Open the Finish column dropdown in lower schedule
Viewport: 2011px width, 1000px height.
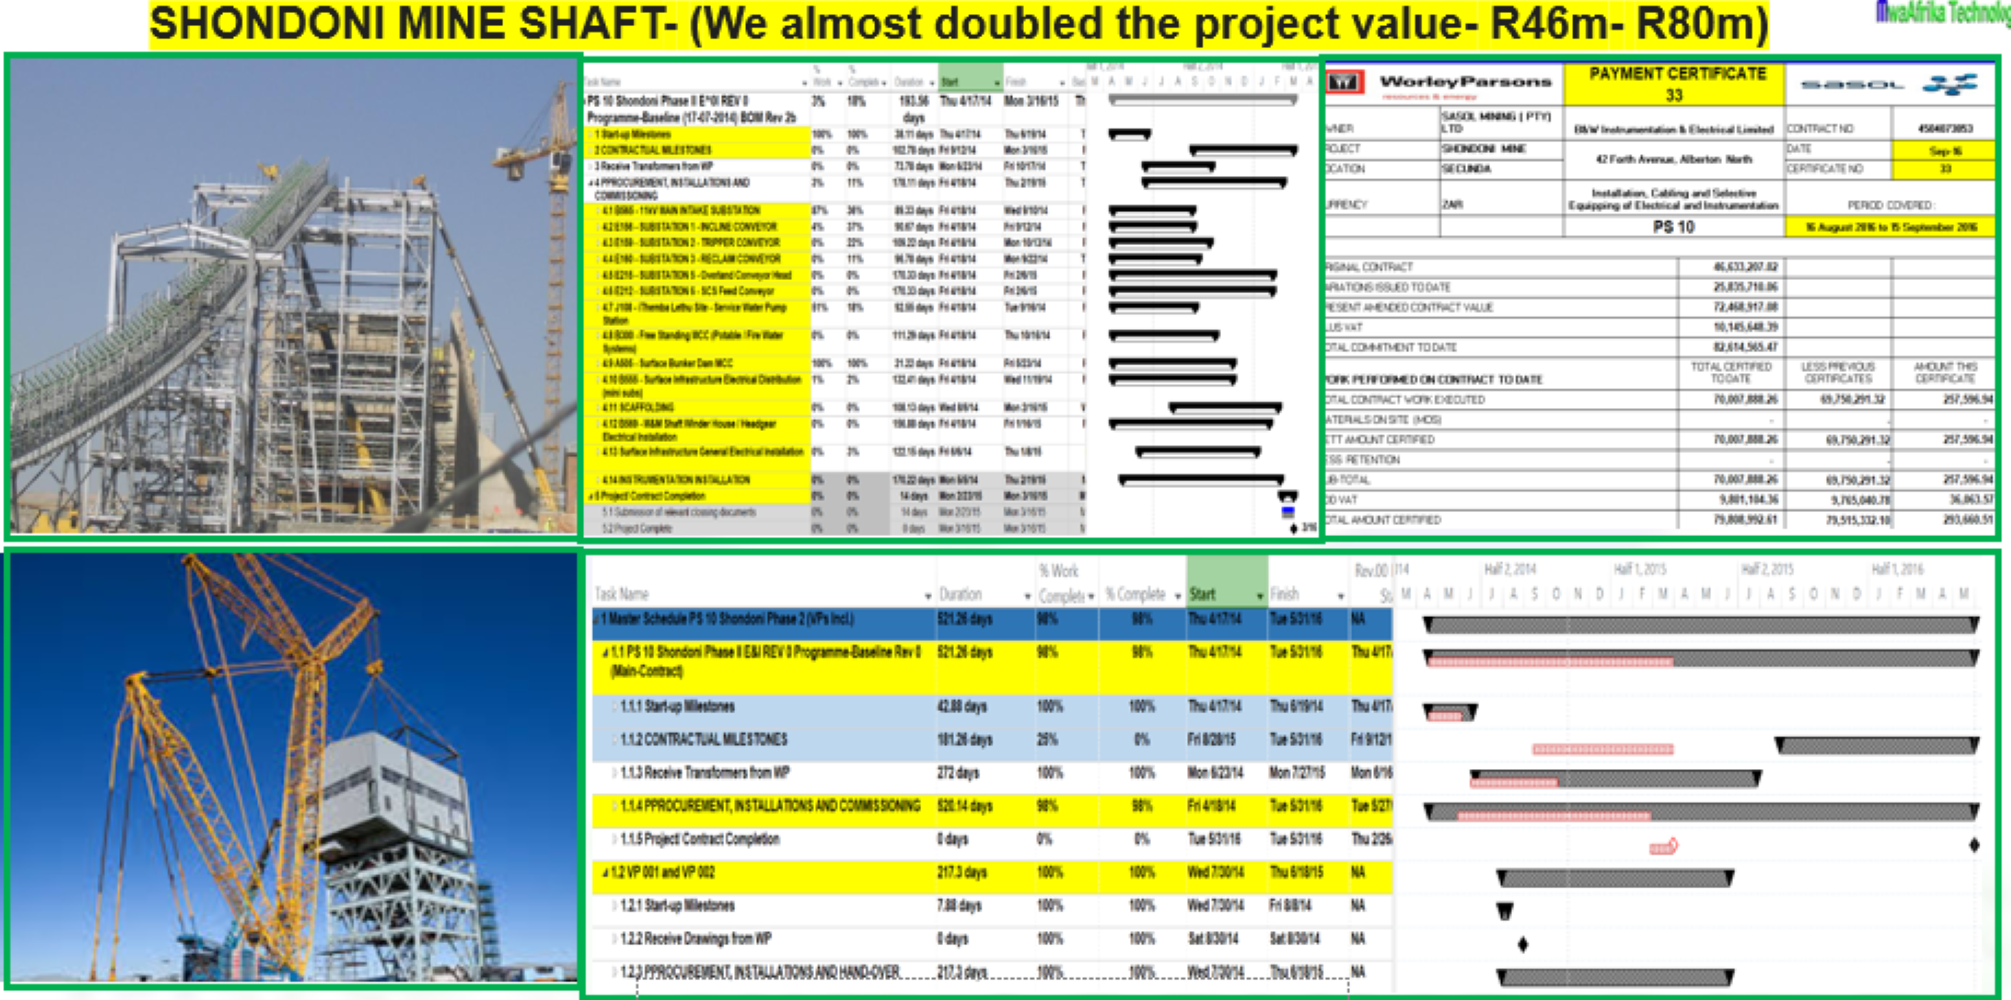(x=1340, y=596)
